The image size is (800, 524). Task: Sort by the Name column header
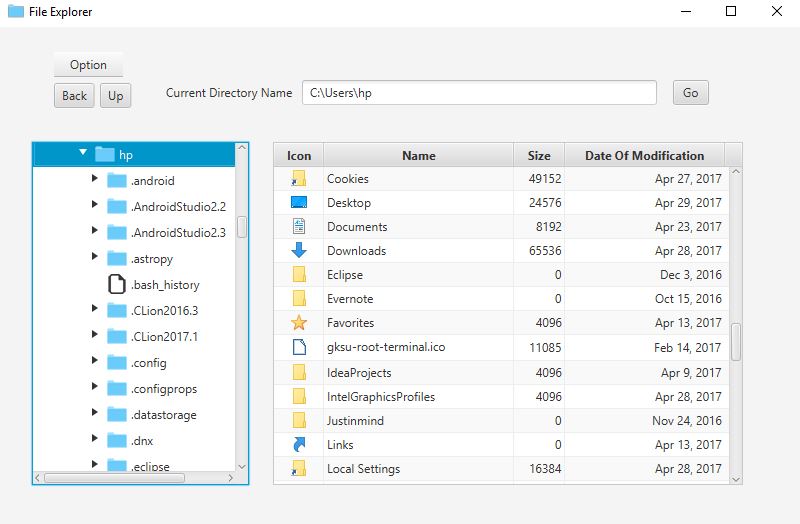[x=418, y=156]
